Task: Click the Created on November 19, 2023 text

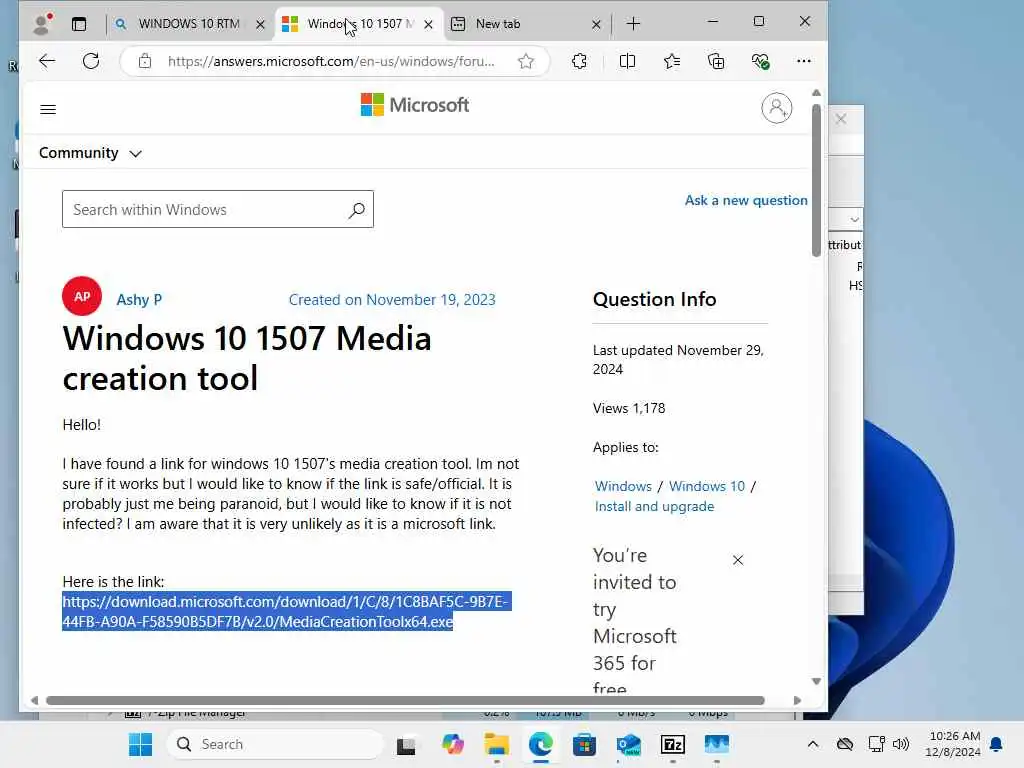Action: pos(392,300)
